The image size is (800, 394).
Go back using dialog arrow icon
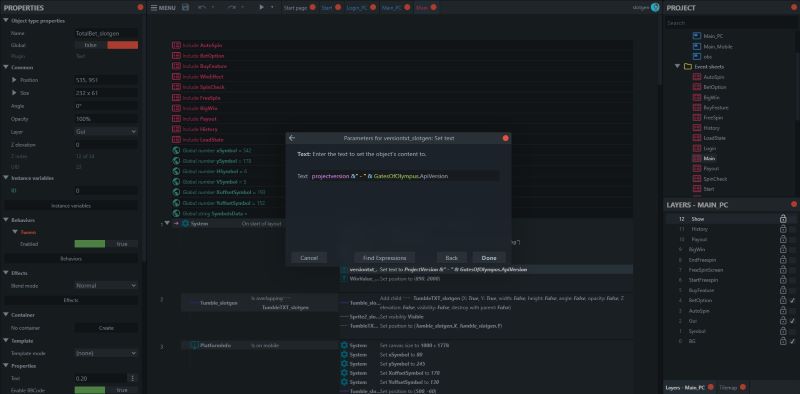tap(292, 138)
